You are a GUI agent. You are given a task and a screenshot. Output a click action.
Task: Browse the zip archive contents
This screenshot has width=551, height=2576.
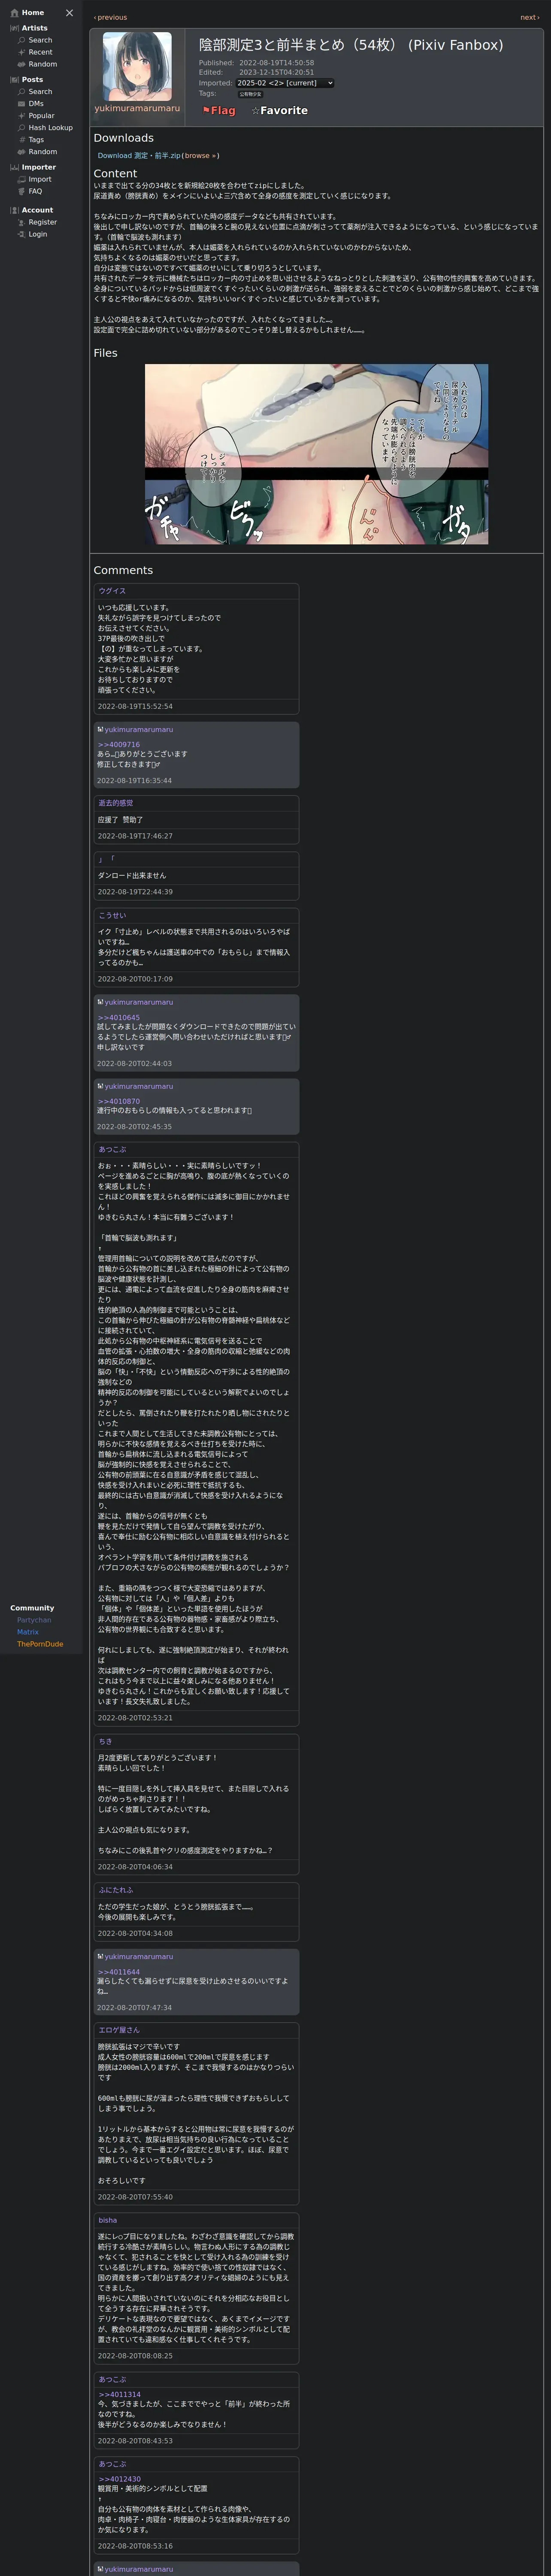click(x=199, y=156)
